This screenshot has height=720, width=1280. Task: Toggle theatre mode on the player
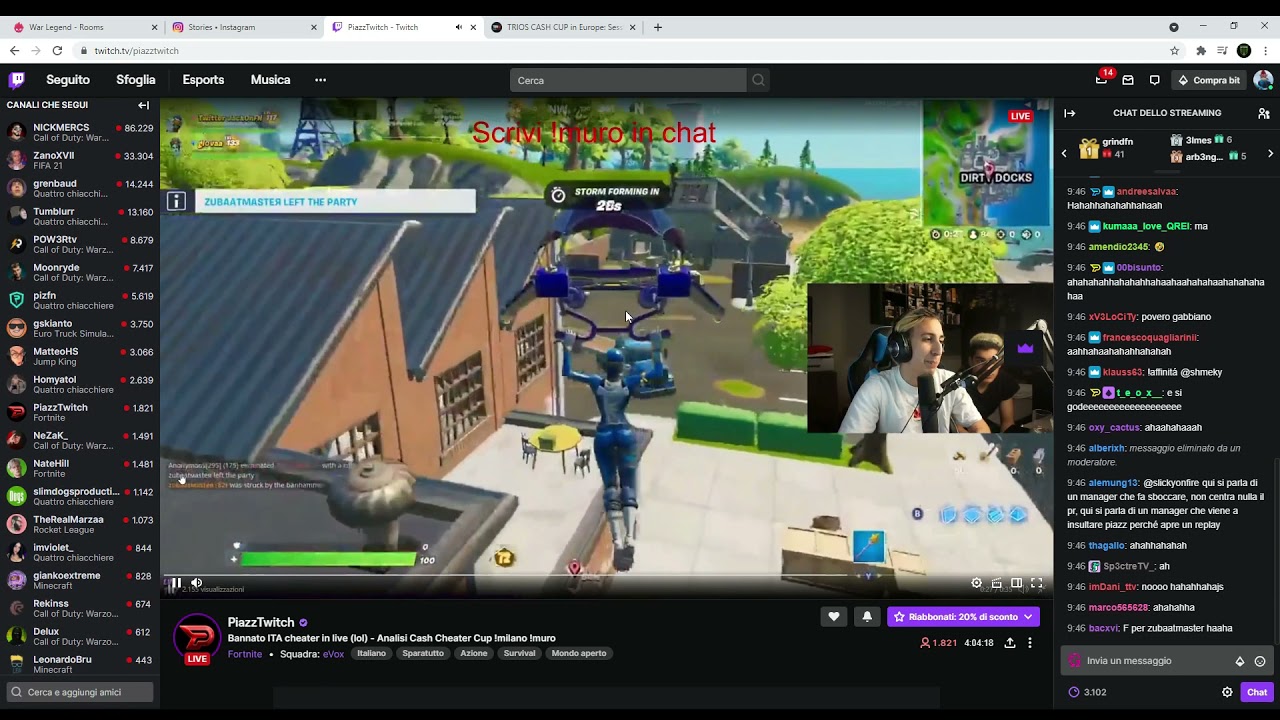(1016, 583)
